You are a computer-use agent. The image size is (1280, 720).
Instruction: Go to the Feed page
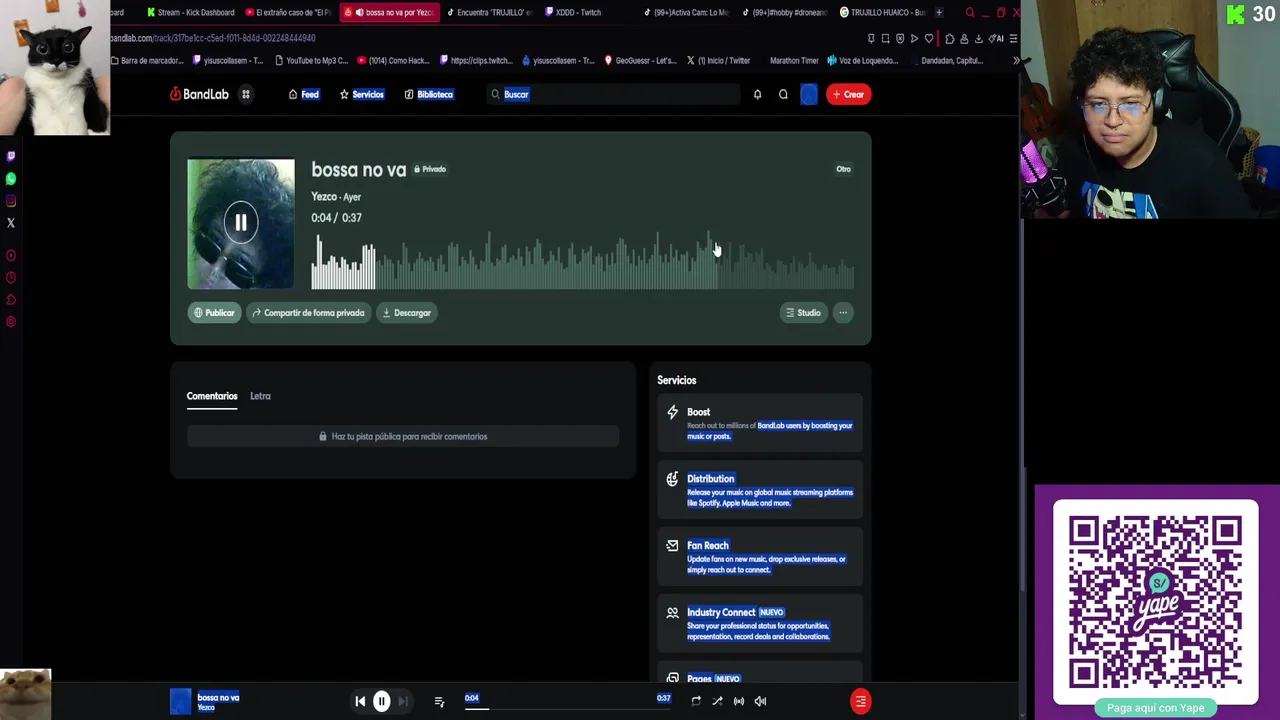point(303,94)
